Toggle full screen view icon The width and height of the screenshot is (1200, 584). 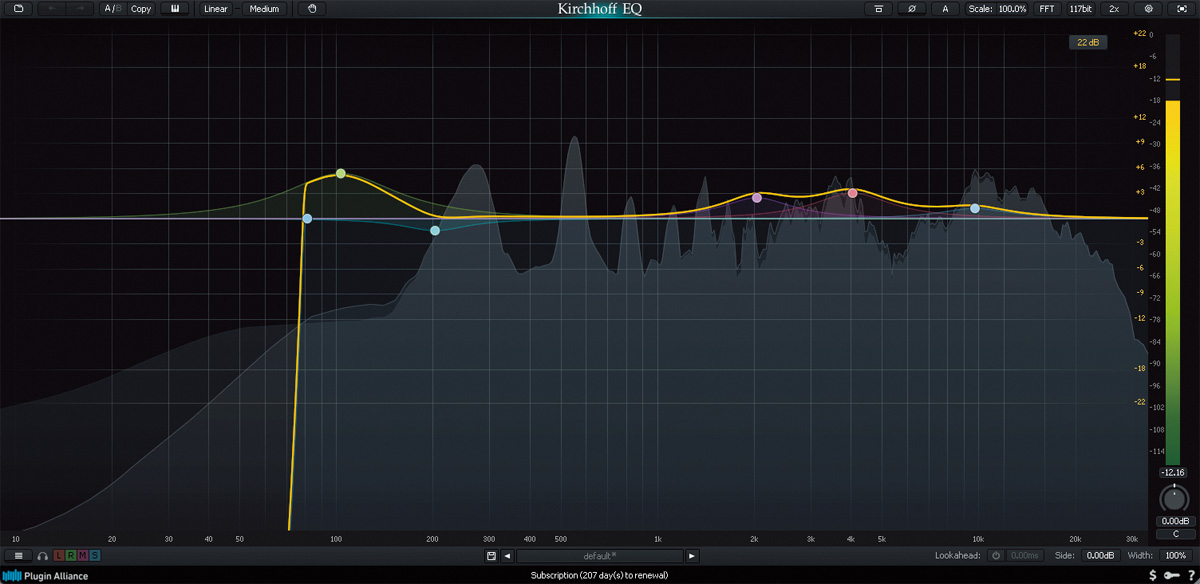pyautogui.click(x=1181, y=9)
